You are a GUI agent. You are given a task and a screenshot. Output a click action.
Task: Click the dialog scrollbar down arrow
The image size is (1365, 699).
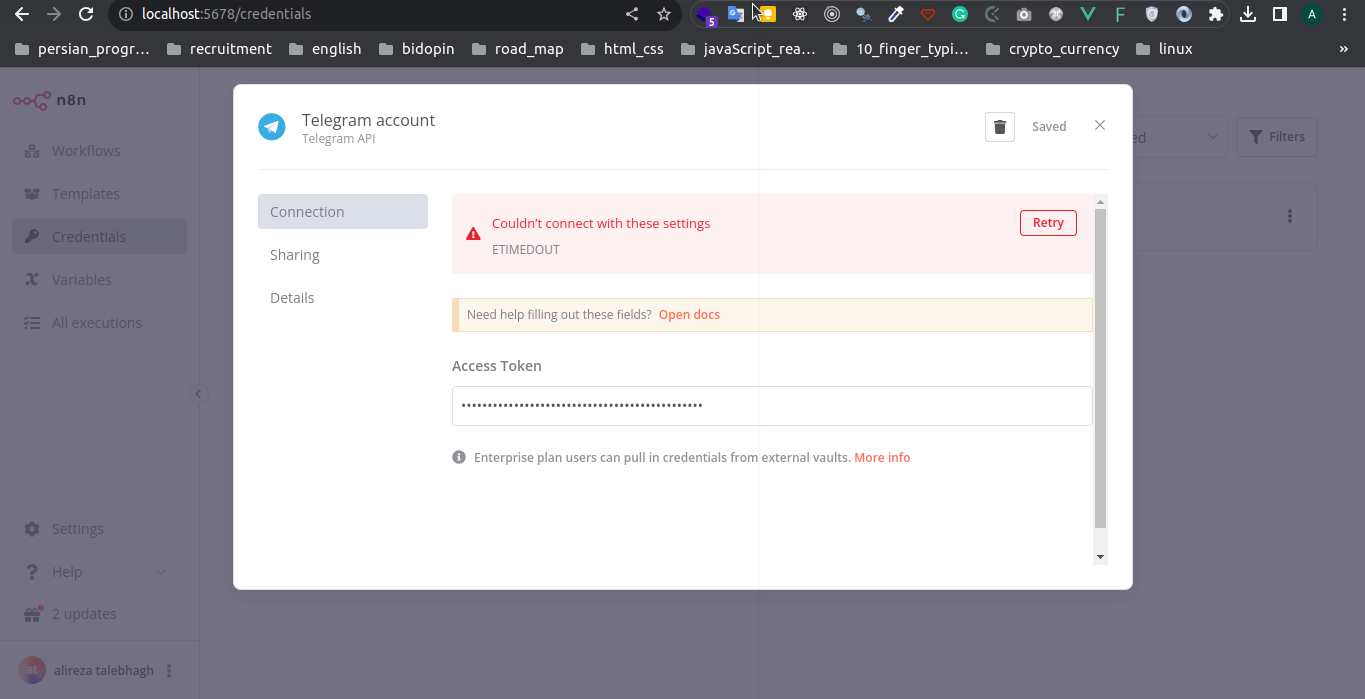pos(1100,556)
